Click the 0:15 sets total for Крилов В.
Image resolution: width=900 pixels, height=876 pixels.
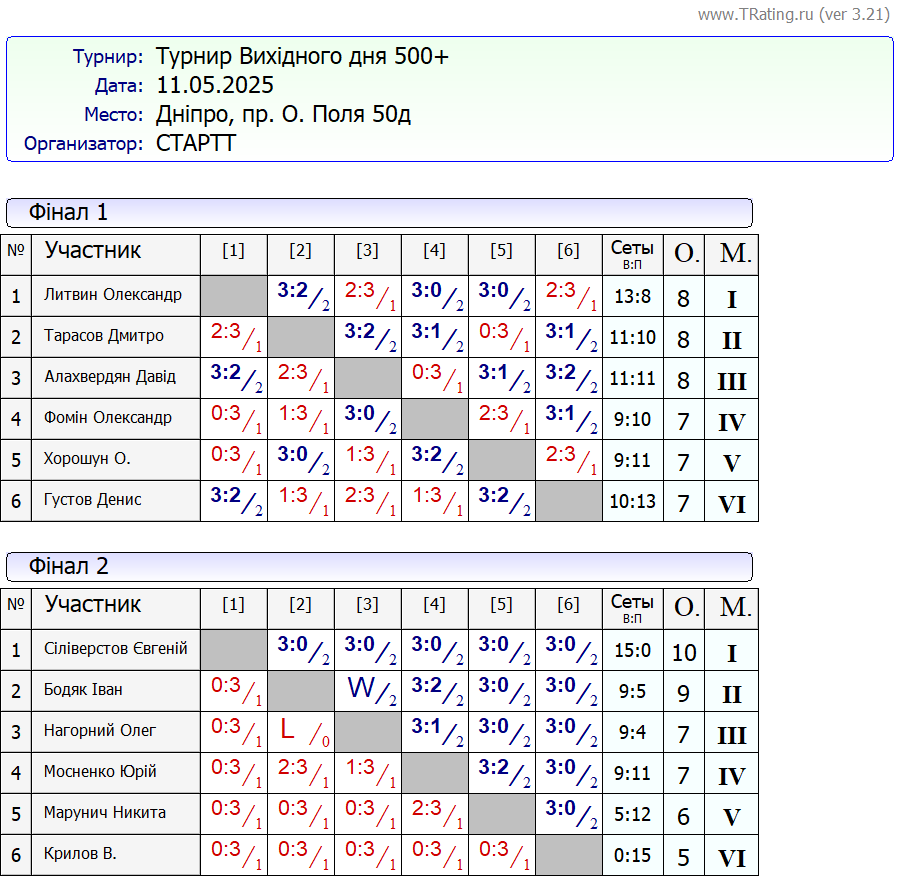click(x=632, y=855)
